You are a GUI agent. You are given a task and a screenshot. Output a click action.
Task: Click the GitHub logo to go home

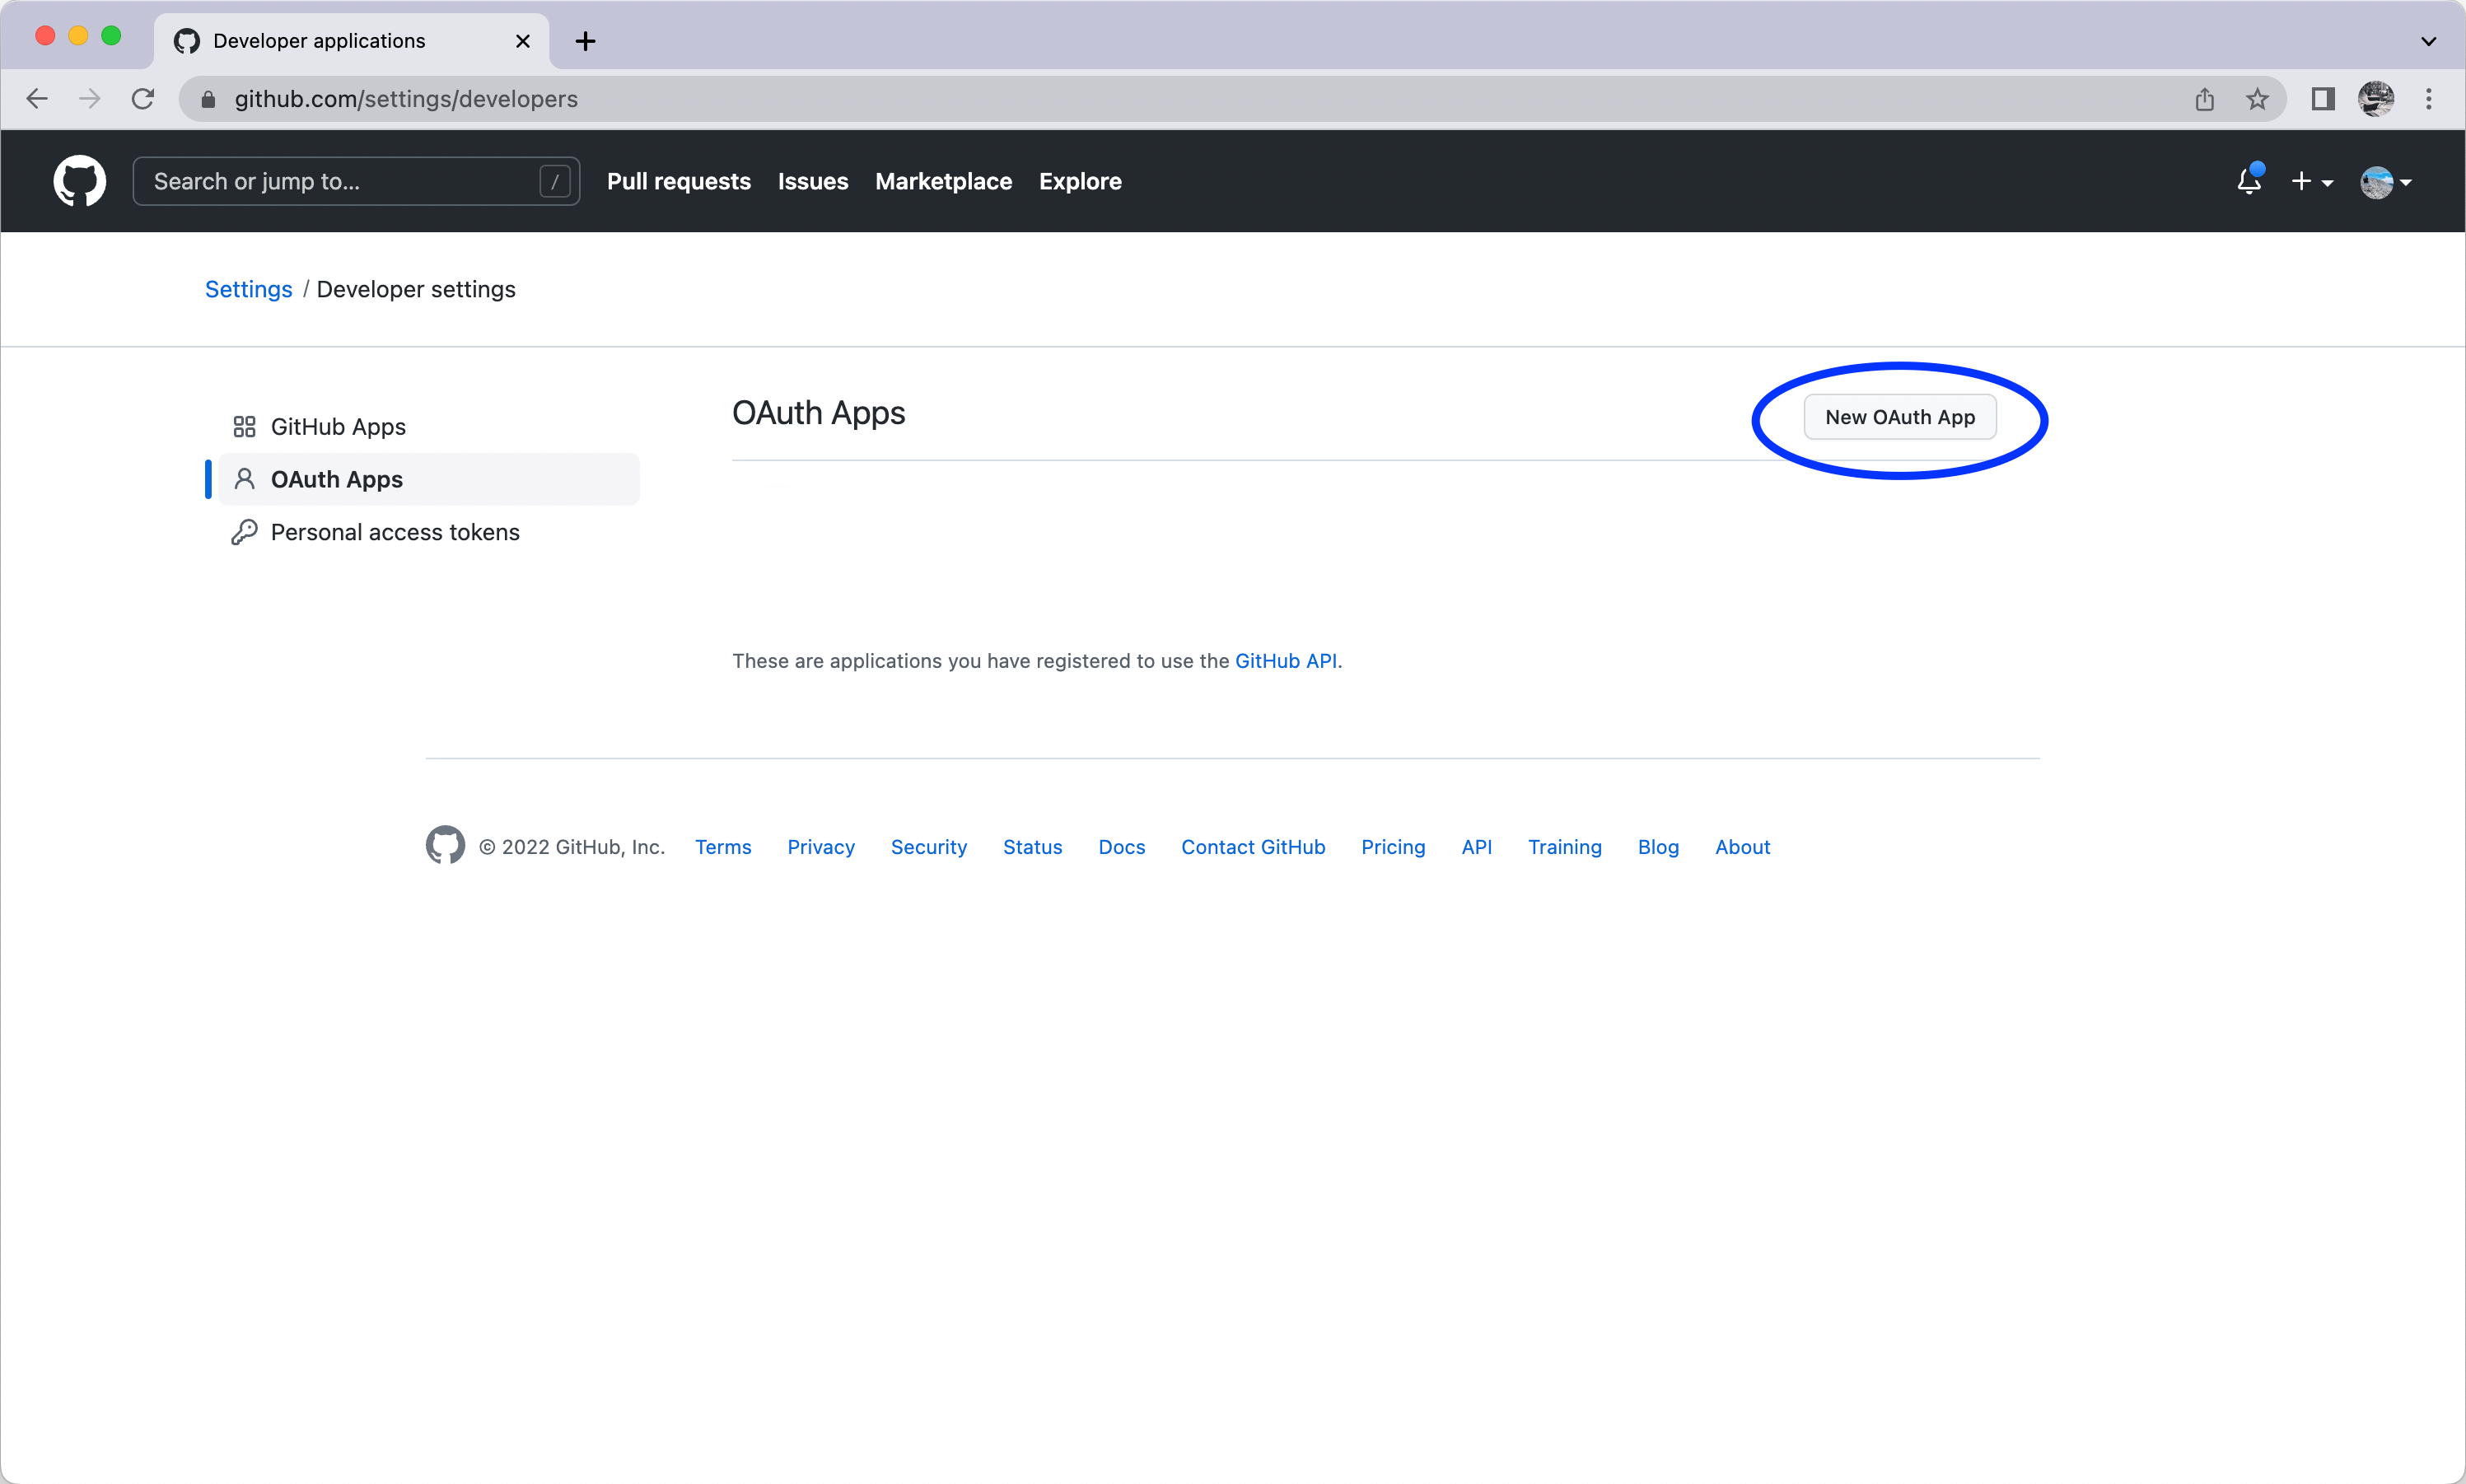(79, 181)
